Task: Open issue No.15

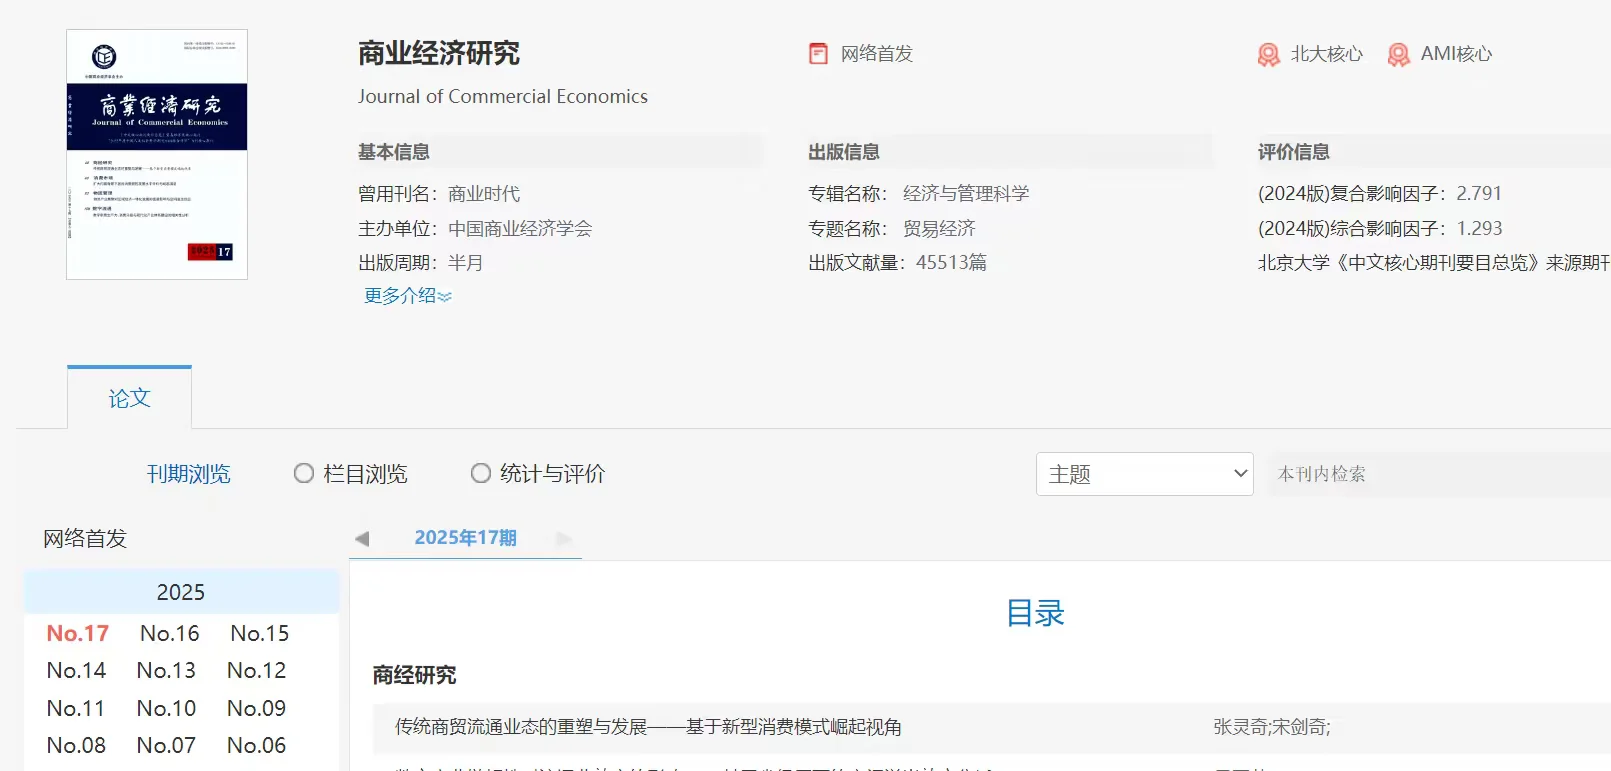Action: click(x=260, y=633)
